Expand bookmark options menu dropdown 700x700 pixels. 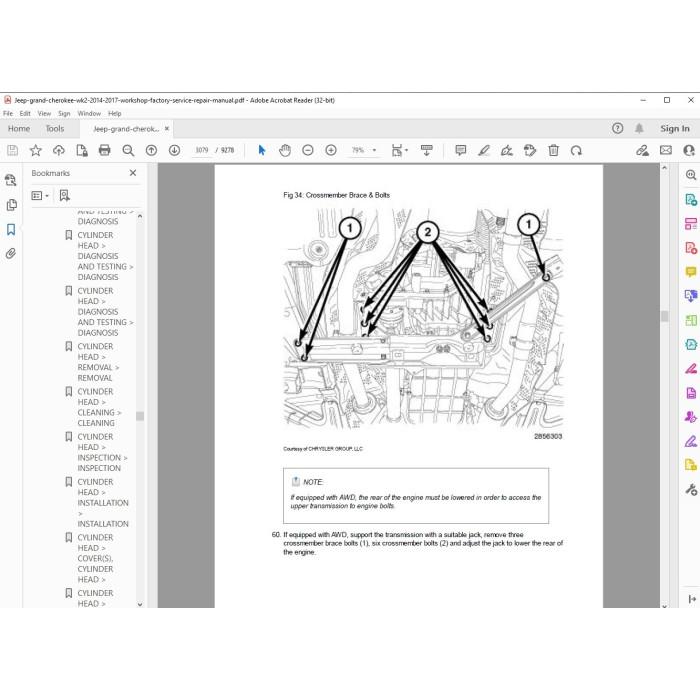[x=40, y=196]
